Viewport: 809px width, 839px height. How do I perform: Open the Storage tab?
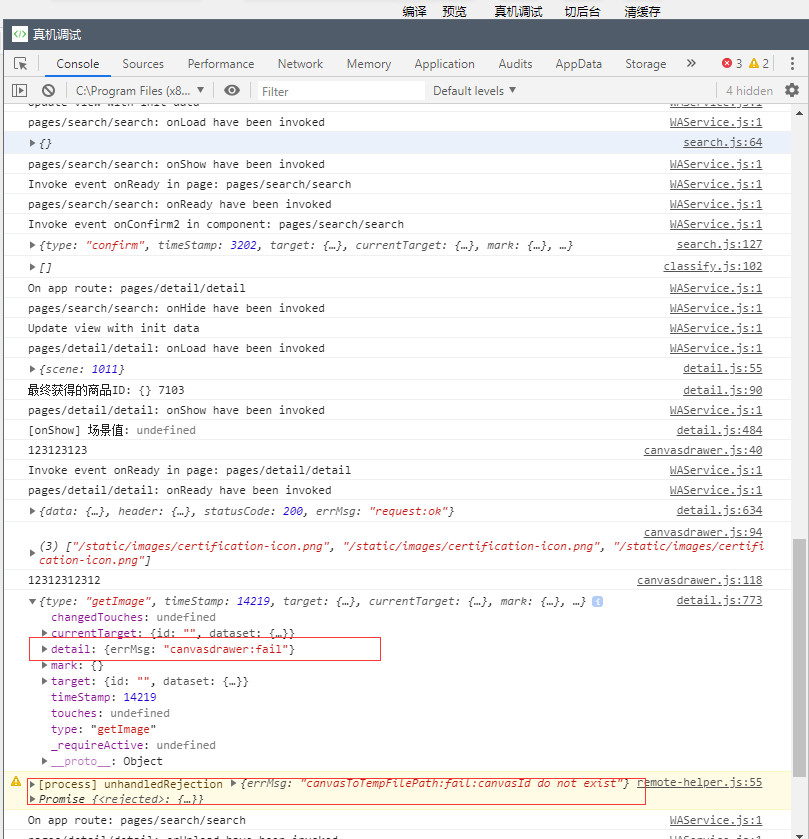pos(646,64)
